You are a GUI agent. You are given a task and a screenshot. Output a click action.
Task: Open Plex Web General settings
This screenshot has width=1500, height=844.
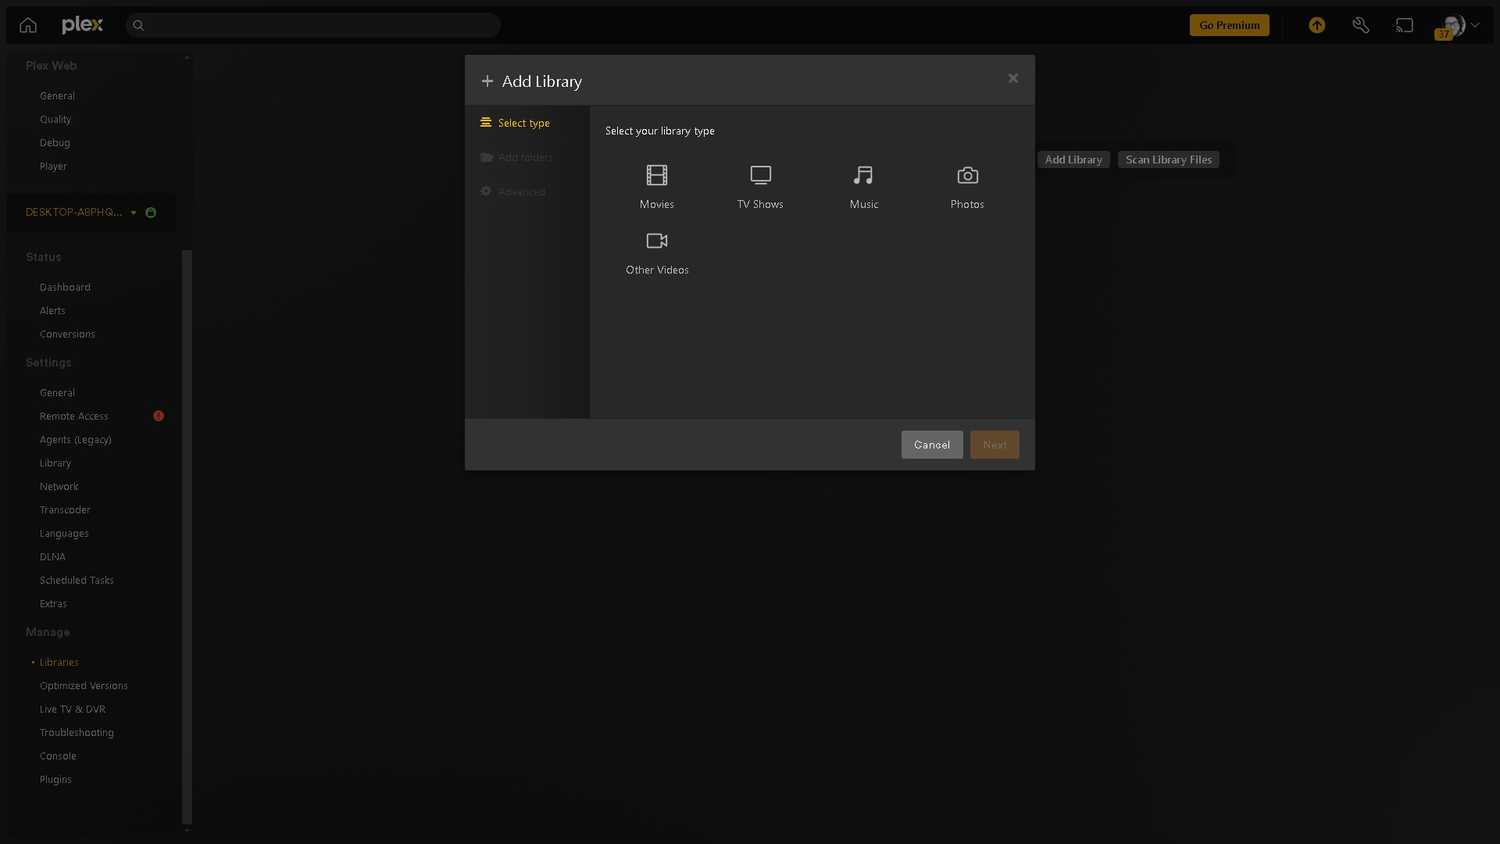point(57,96)
